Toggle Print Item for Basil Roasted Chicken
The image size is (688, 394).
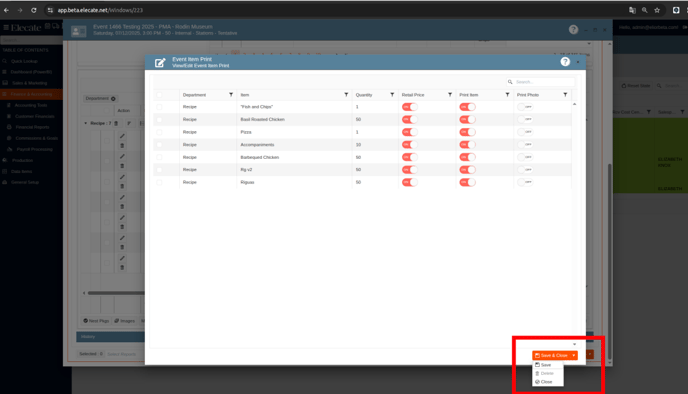[x=467, y=119]
